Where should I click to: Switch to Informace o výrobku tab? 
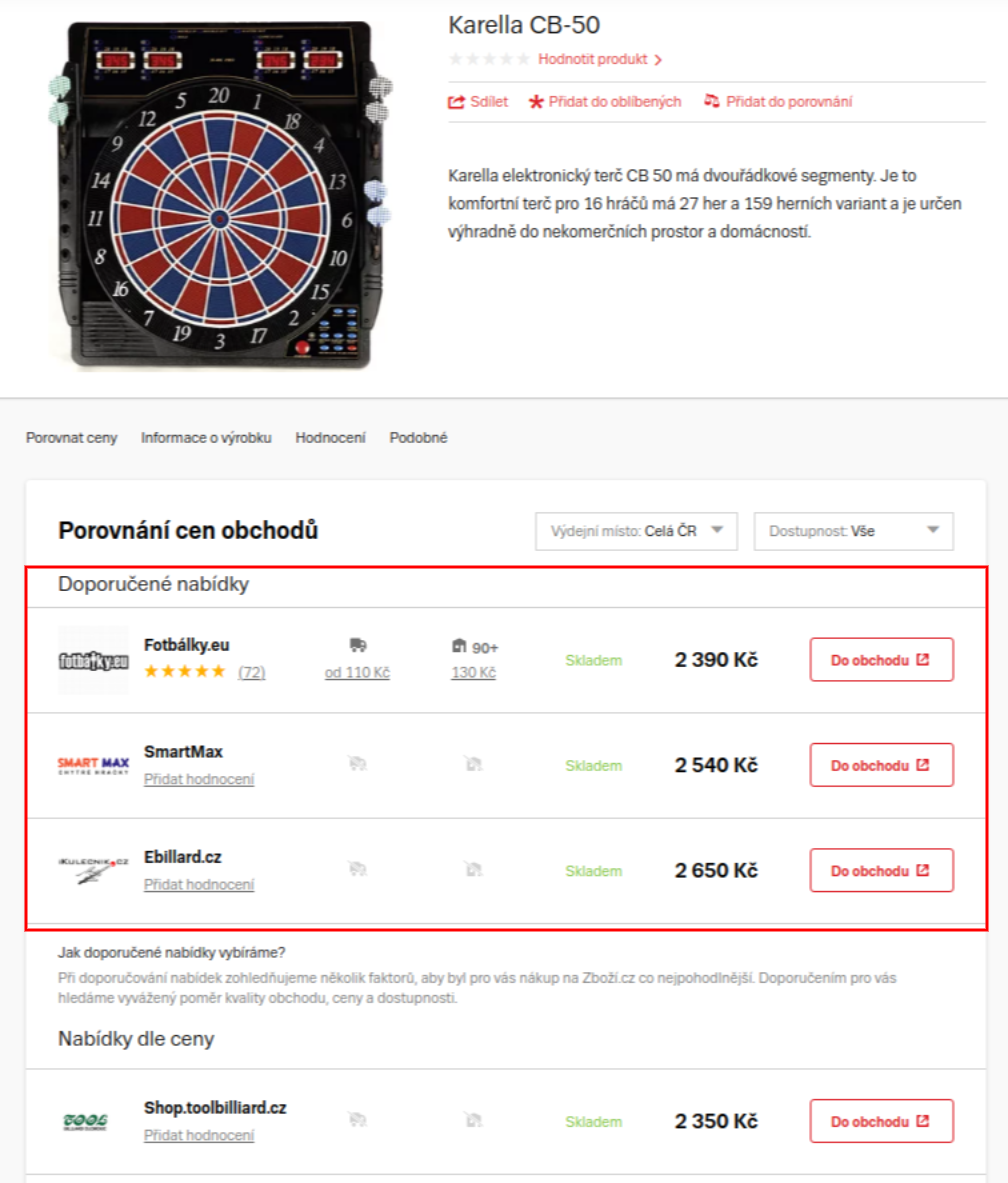coord(206,438)
